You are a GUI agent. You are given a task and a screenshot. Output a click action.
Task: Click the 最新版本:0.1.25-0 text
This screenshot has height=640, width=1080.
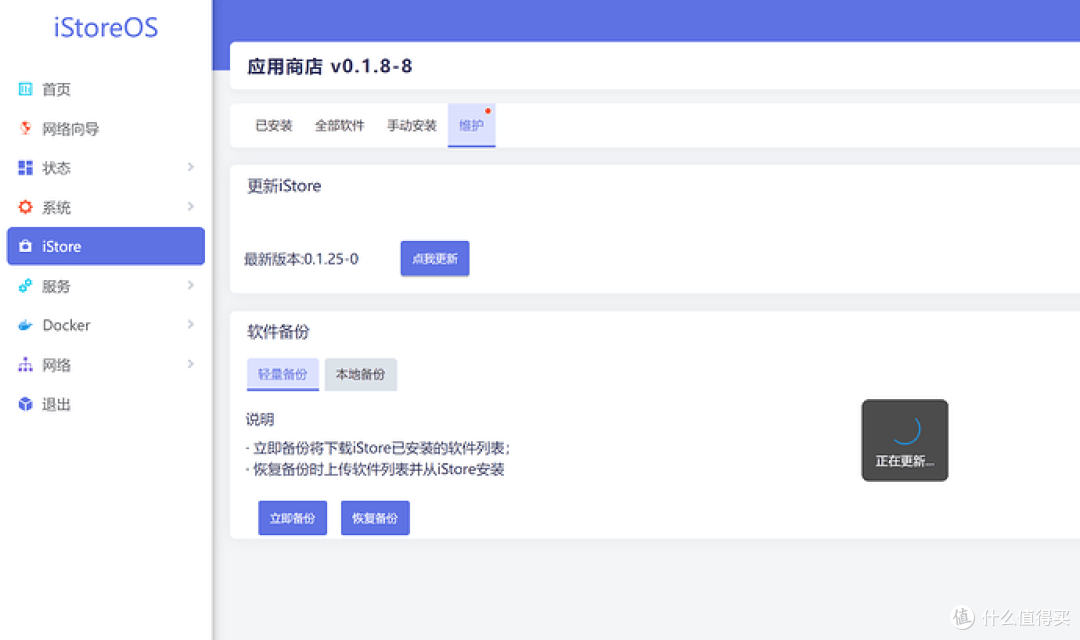301,259
